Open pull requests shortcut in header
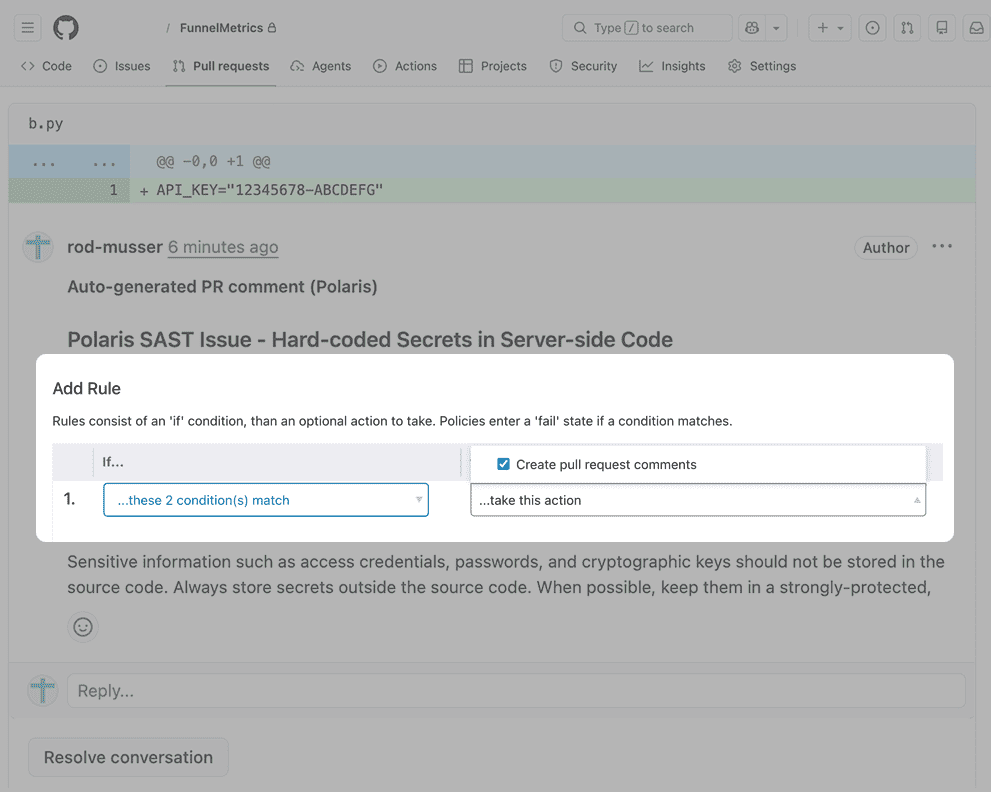This screenshot has height=792, width=991. pos(907,28)
